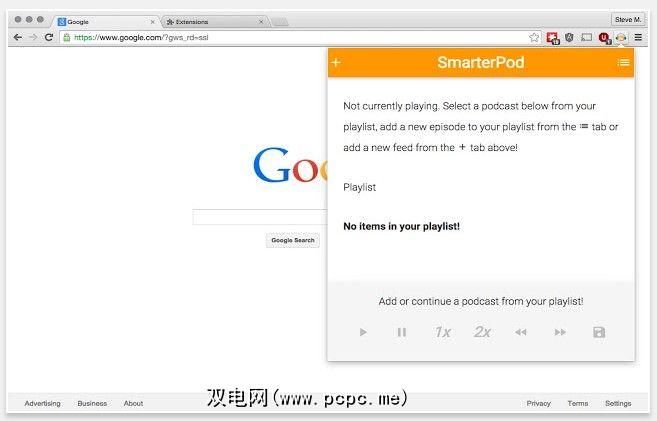Open the Chrome hamburger menu
657x421 pixels.
tap(638, 37)
